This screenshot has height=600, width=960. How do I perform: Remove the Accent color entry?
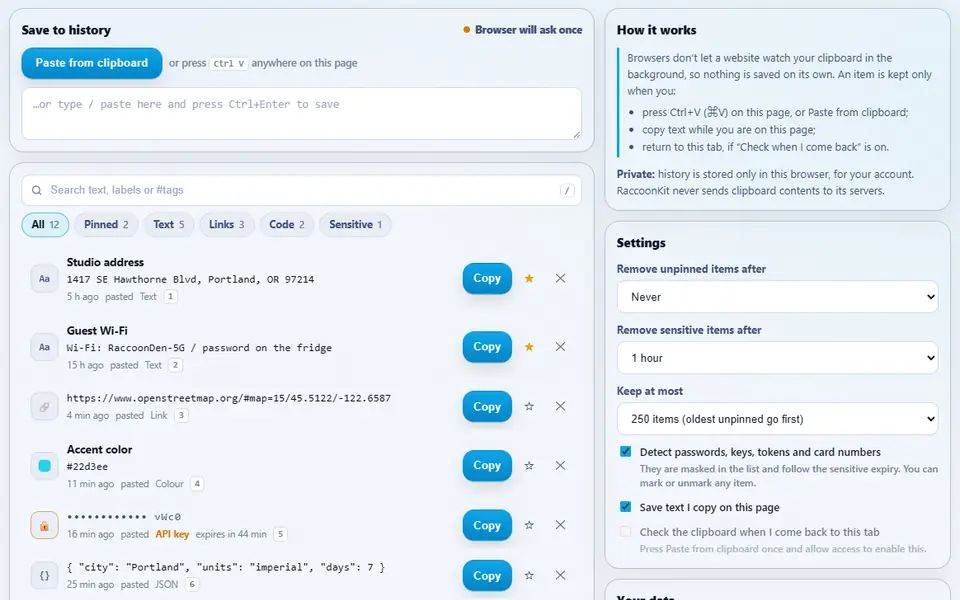pyautogui.click(x=560, y=465)
